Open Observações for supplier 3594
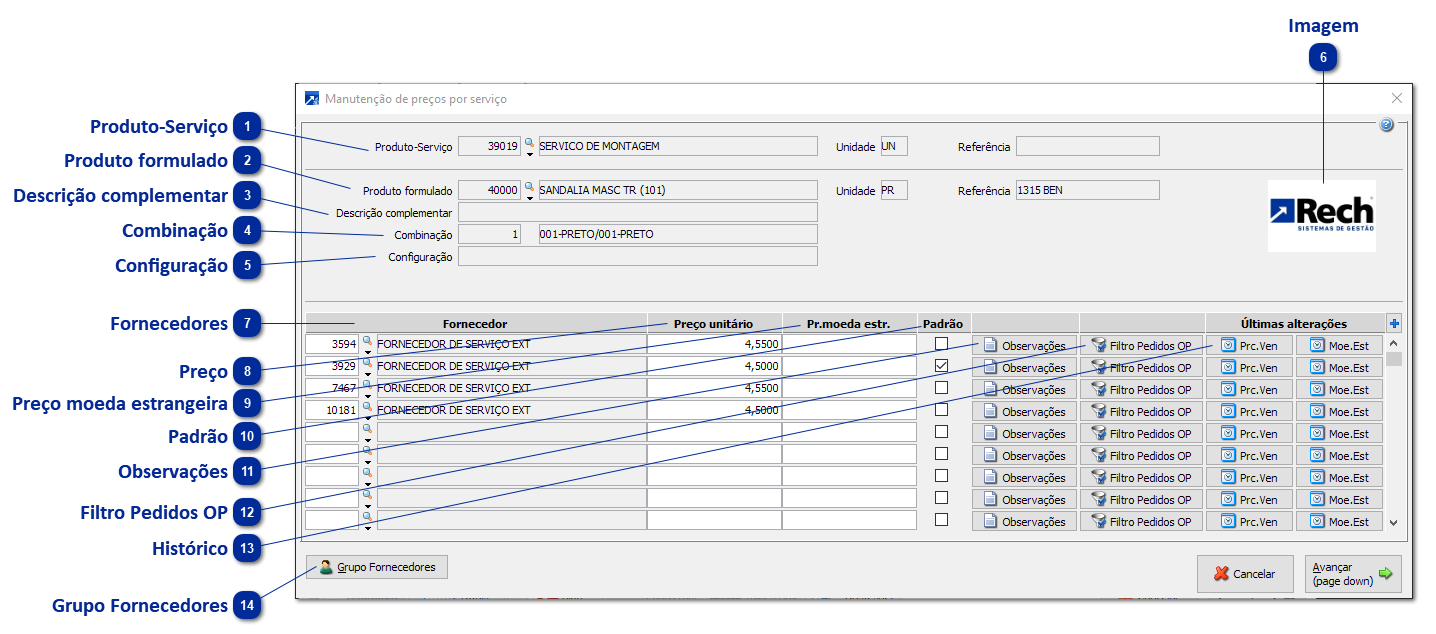 coord(1024,345)
